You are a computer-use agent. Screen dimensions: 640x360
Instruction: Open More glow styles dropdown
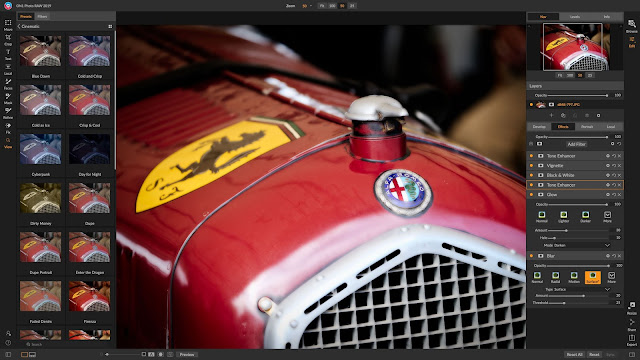click(607, 217)
